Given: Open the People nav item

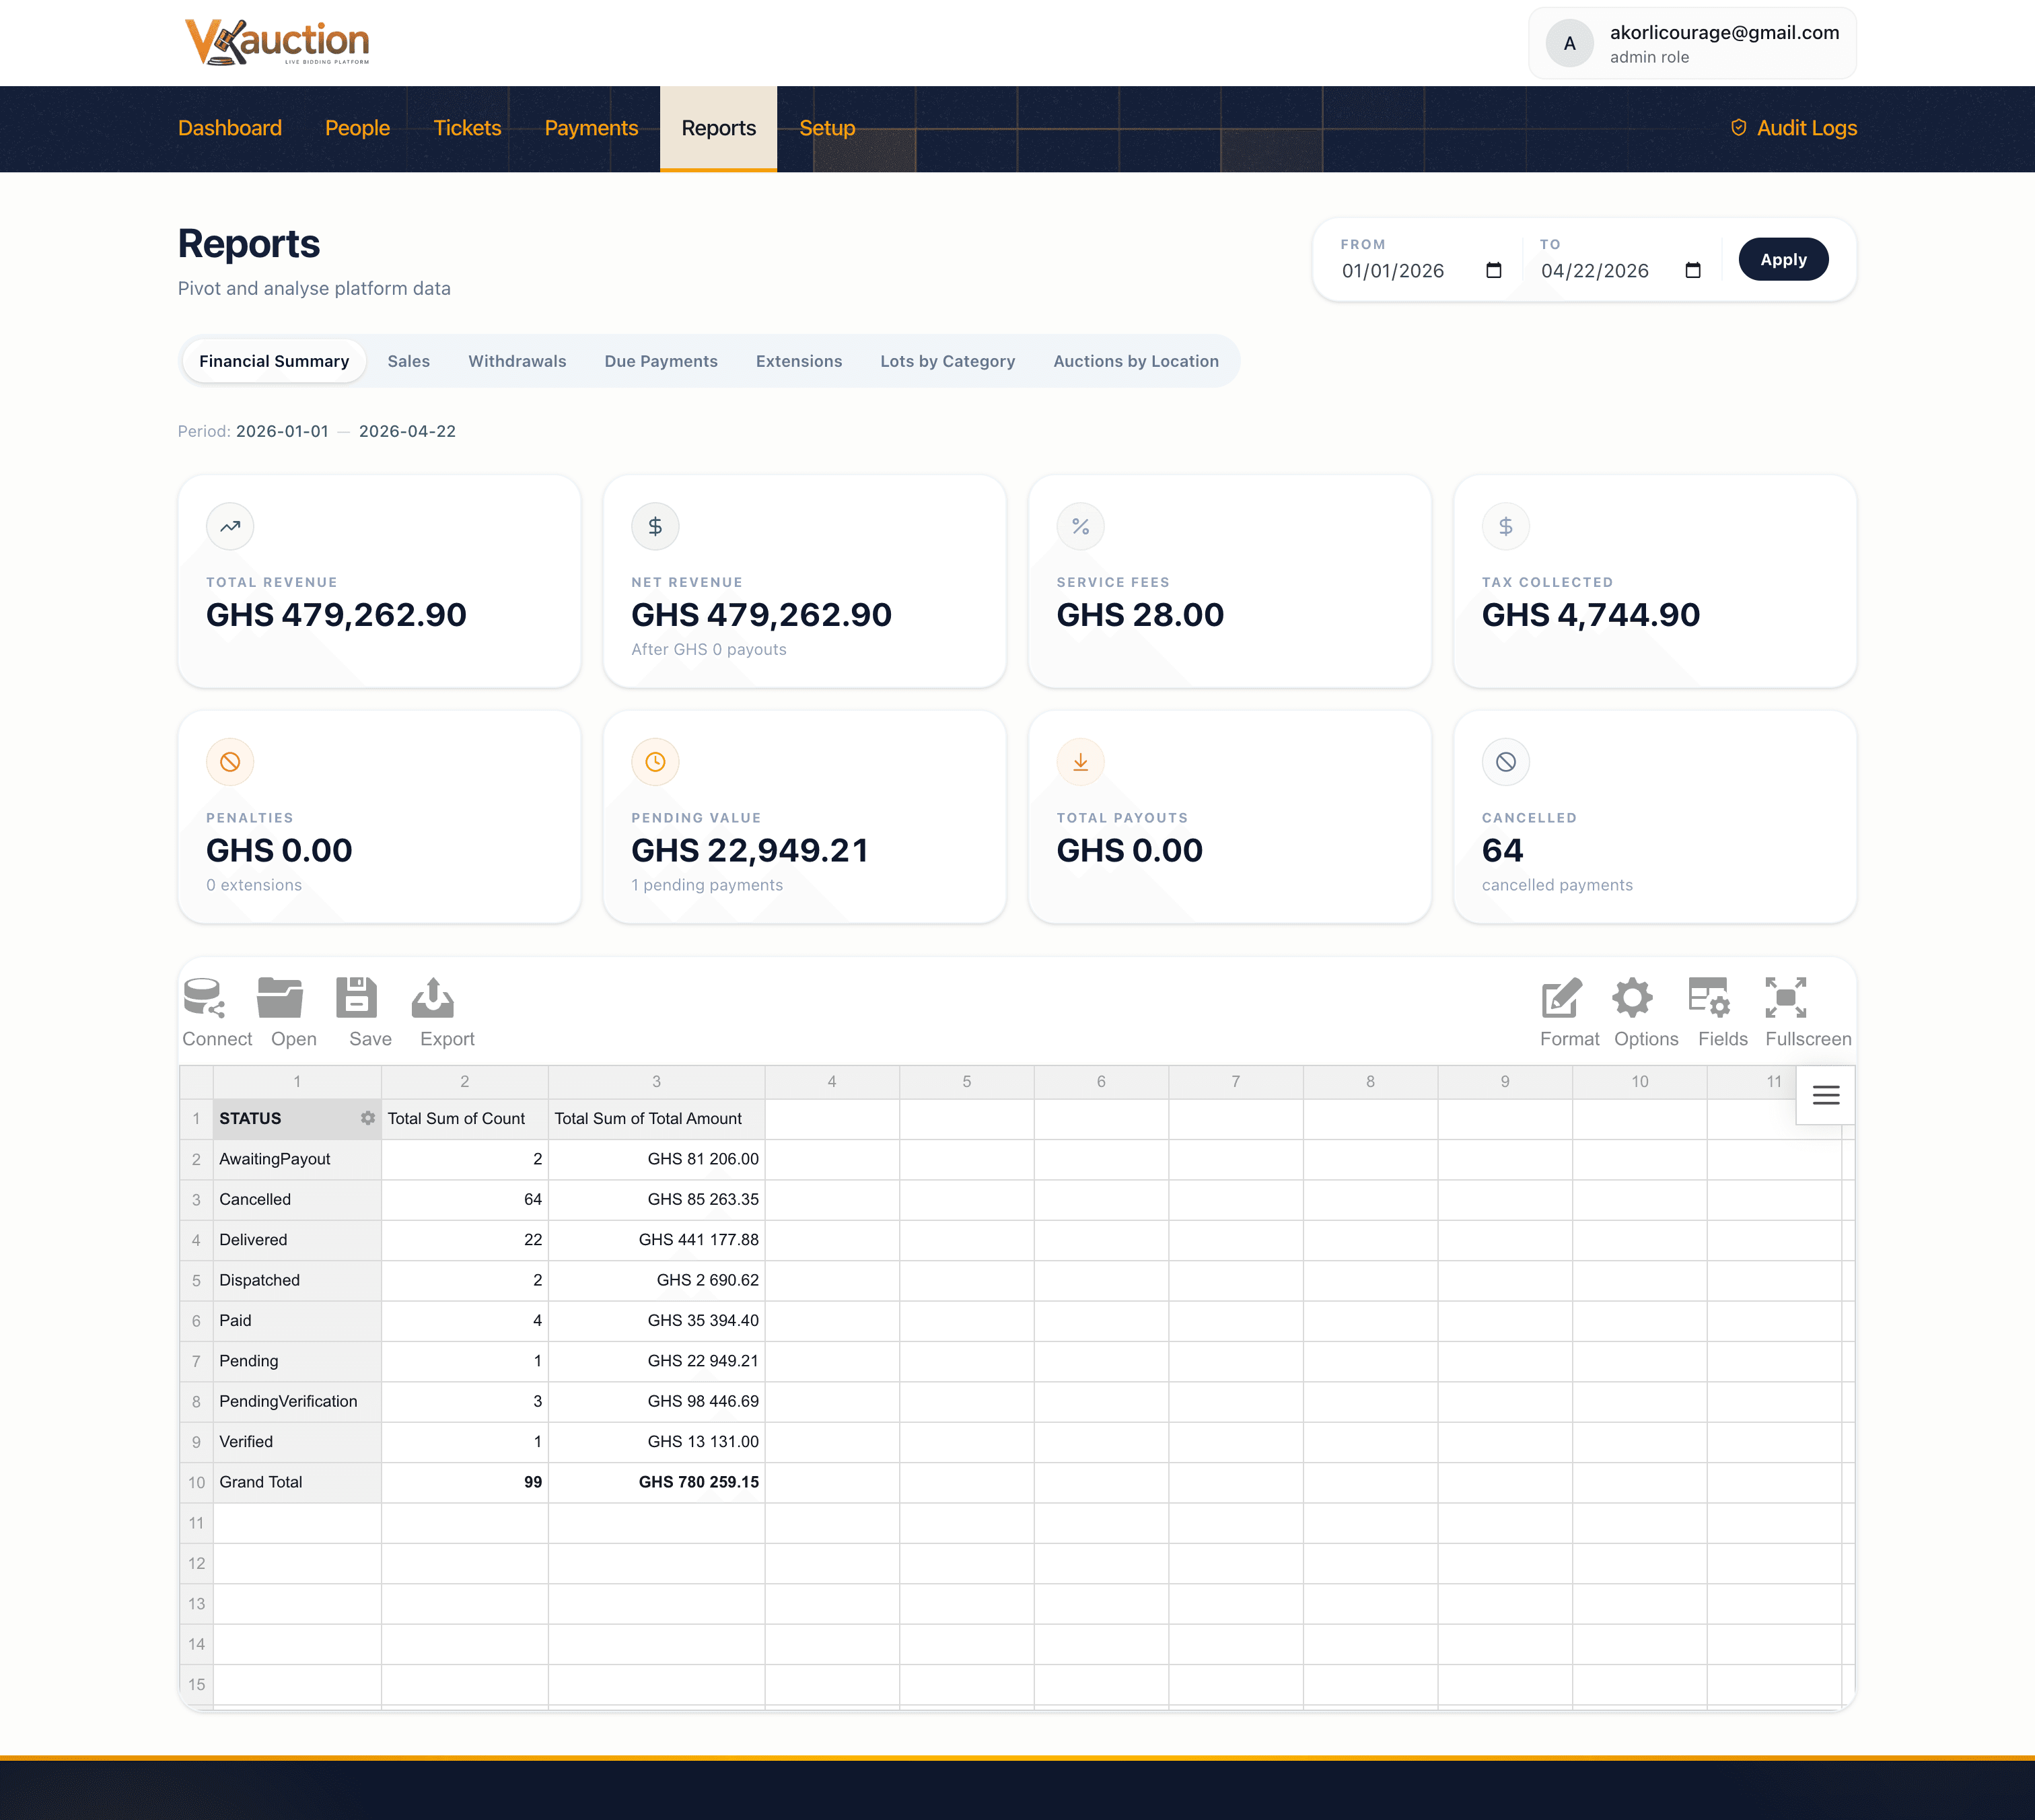Looking at the screenshot, I should point(357,128).
